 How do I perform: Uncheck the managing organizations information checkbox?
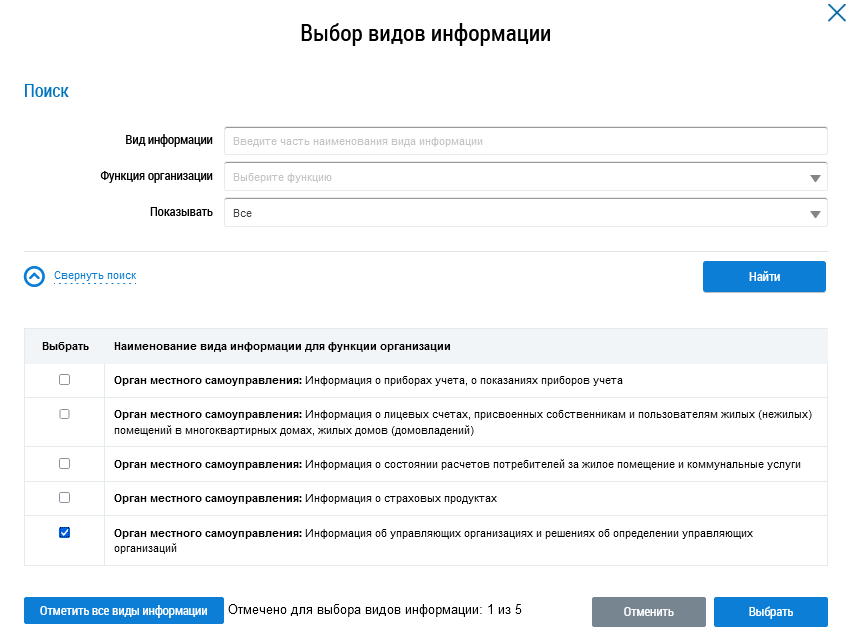tap(65, 533)
